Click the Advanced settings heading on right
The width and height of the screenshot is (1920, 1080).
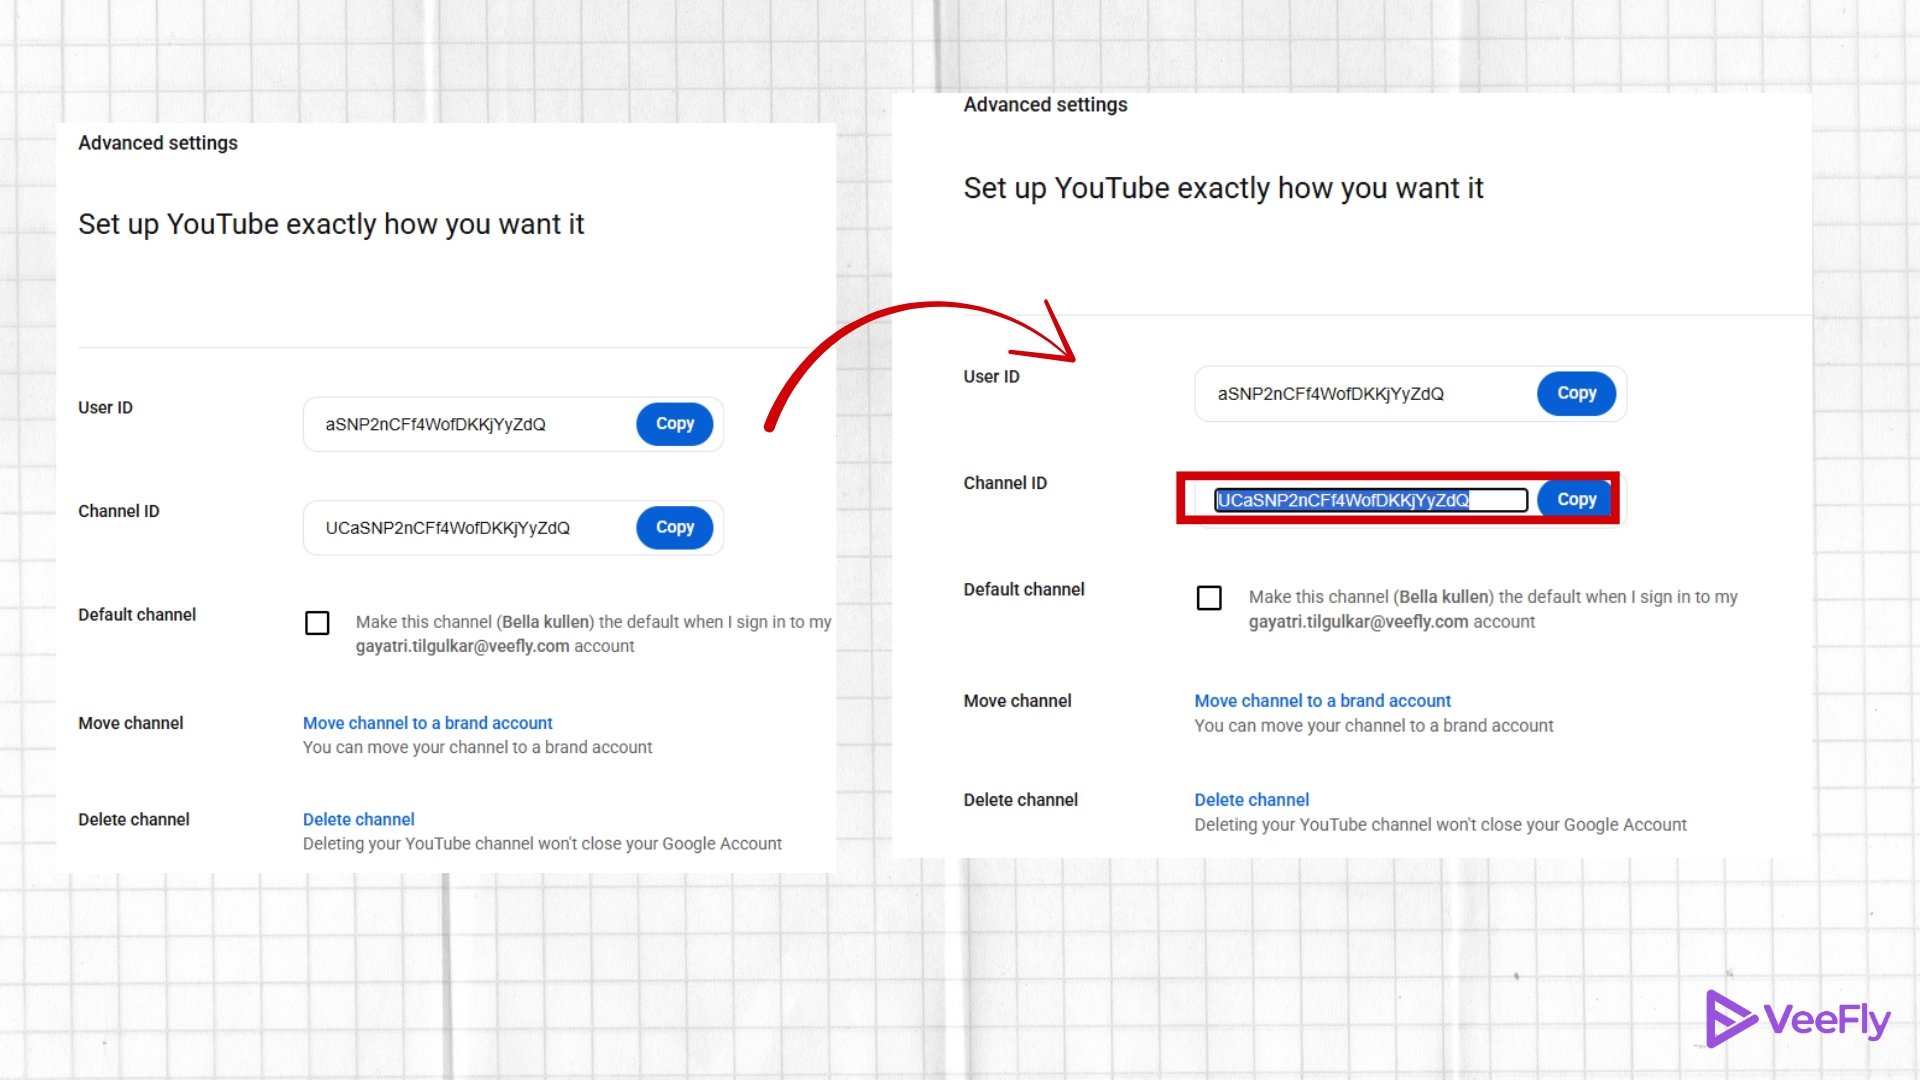click(x=1044, y=104)
